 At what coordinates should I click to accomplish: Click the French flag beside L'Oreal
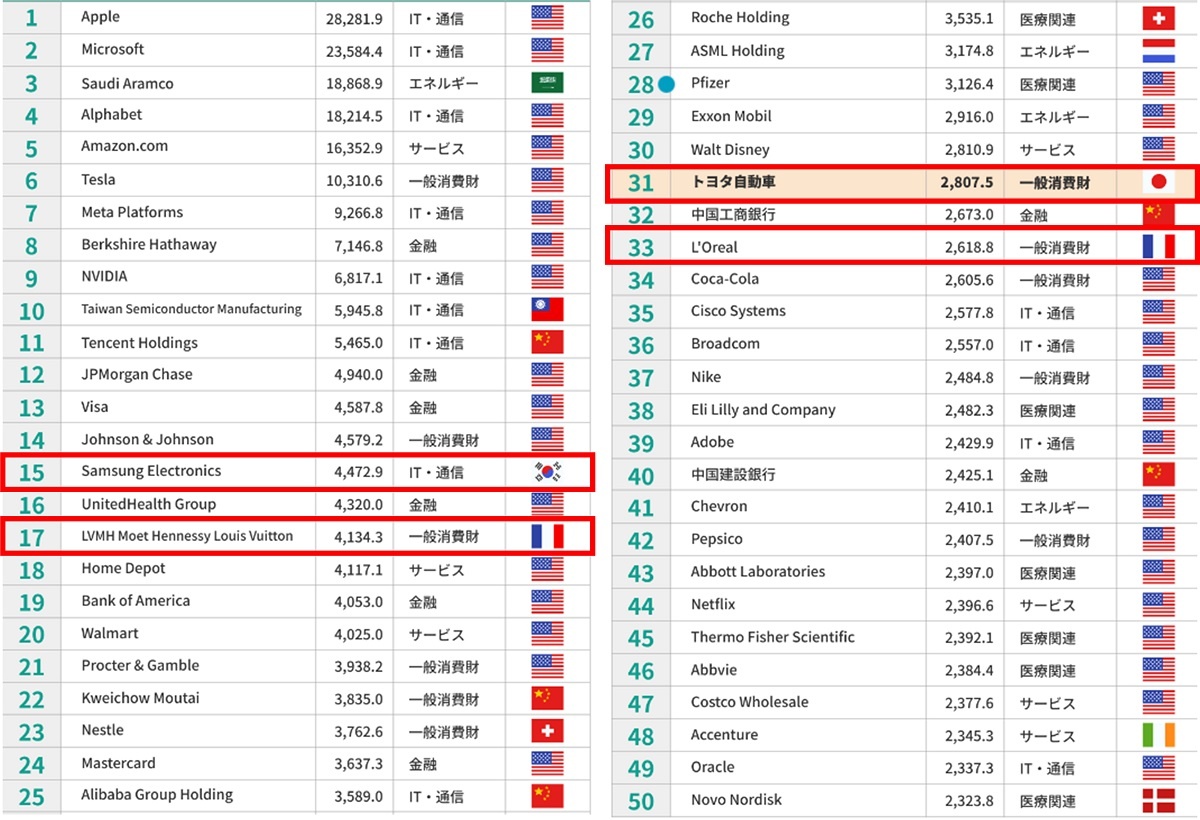1158,247
